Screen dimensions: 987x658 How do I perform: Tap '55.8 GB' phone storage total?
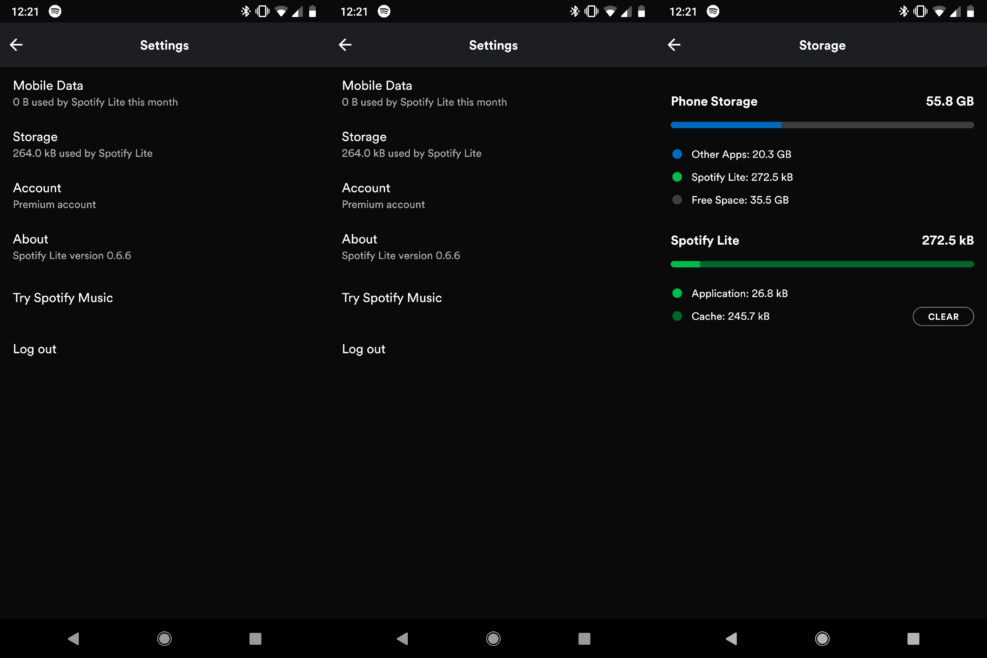click(x=949, y=101)
